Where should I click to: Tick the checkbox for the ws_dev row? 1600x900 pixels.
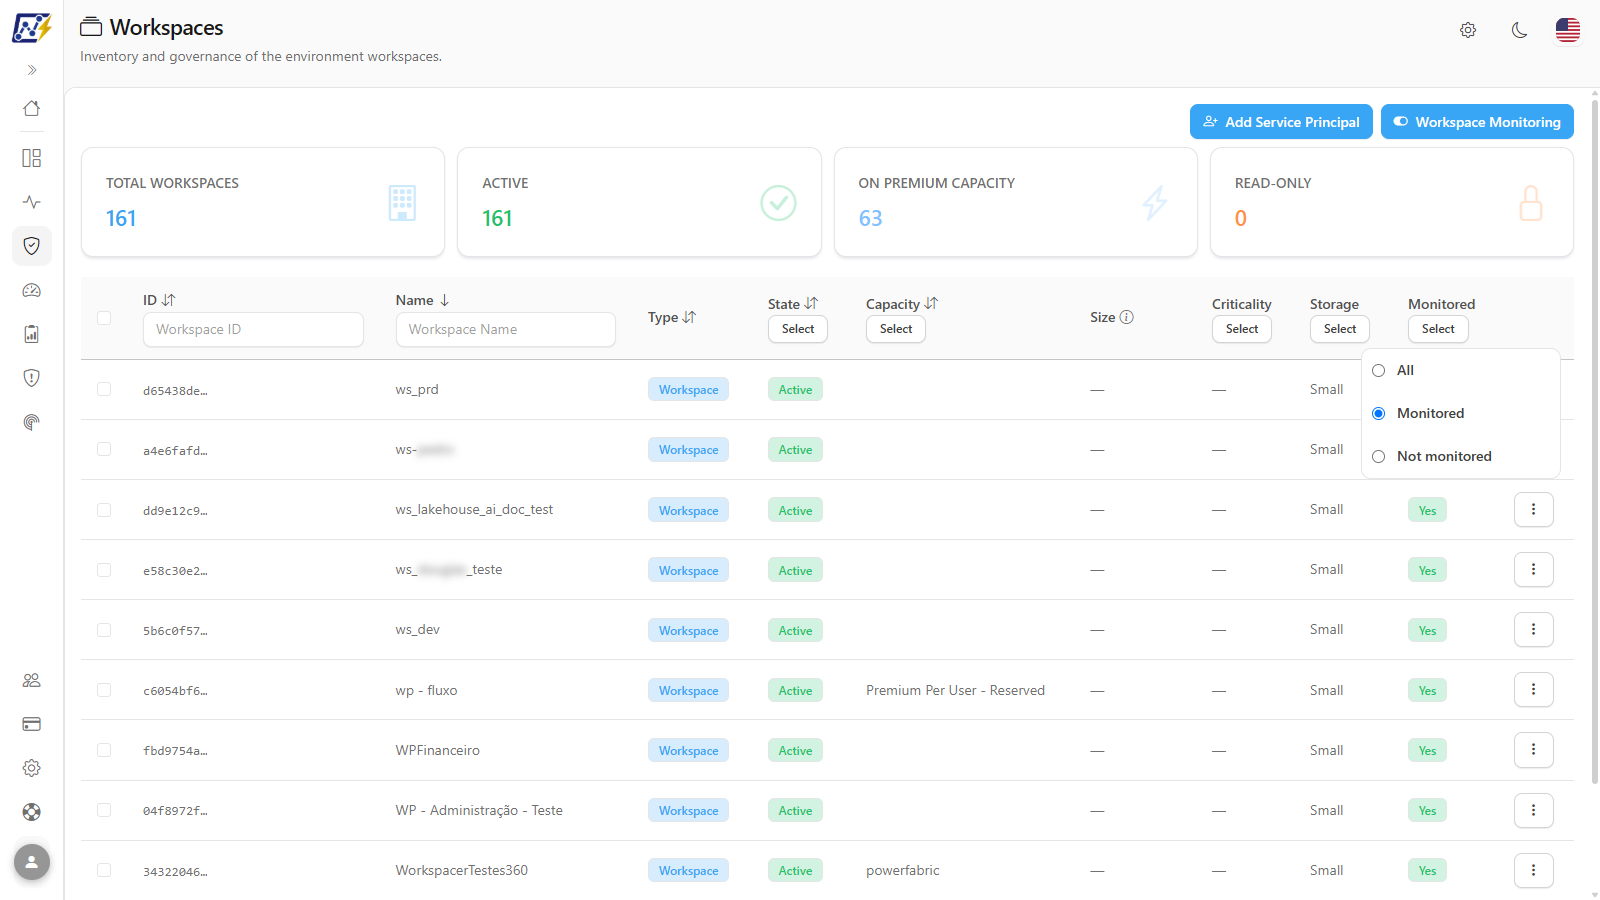coord(104,630)
